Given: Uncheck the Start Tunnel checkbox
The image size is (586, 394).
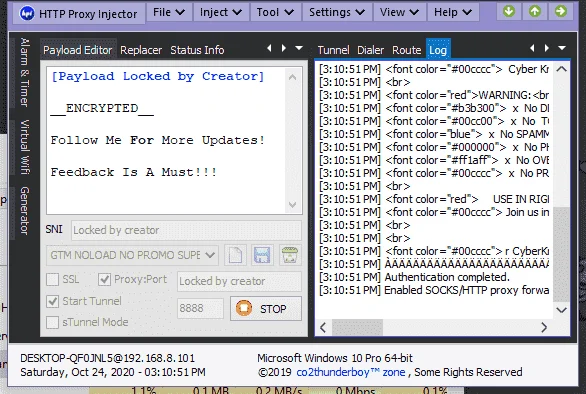Looking at the screenshot, I should click(x=52, y=301).
